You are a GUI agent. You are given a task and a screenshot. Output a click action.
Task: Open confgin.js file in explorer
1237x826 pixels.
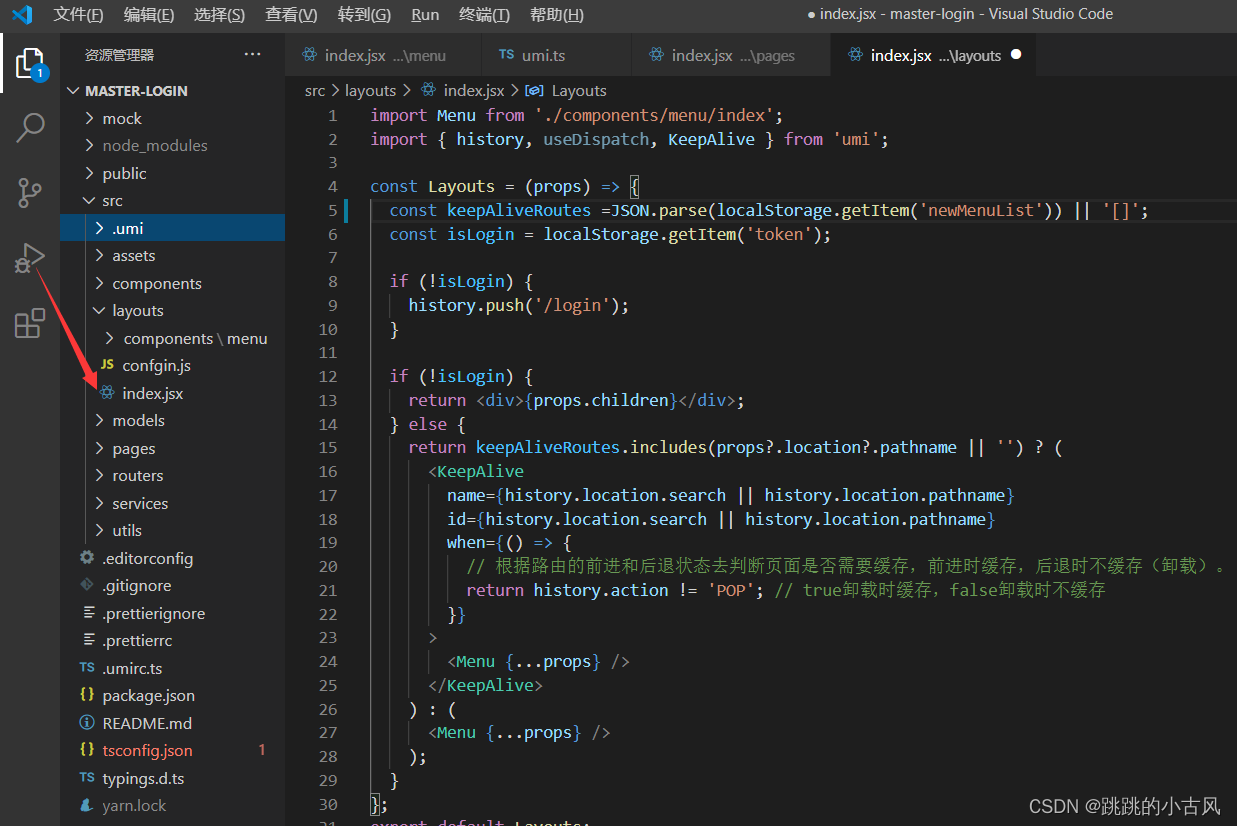tap(156, 366)
